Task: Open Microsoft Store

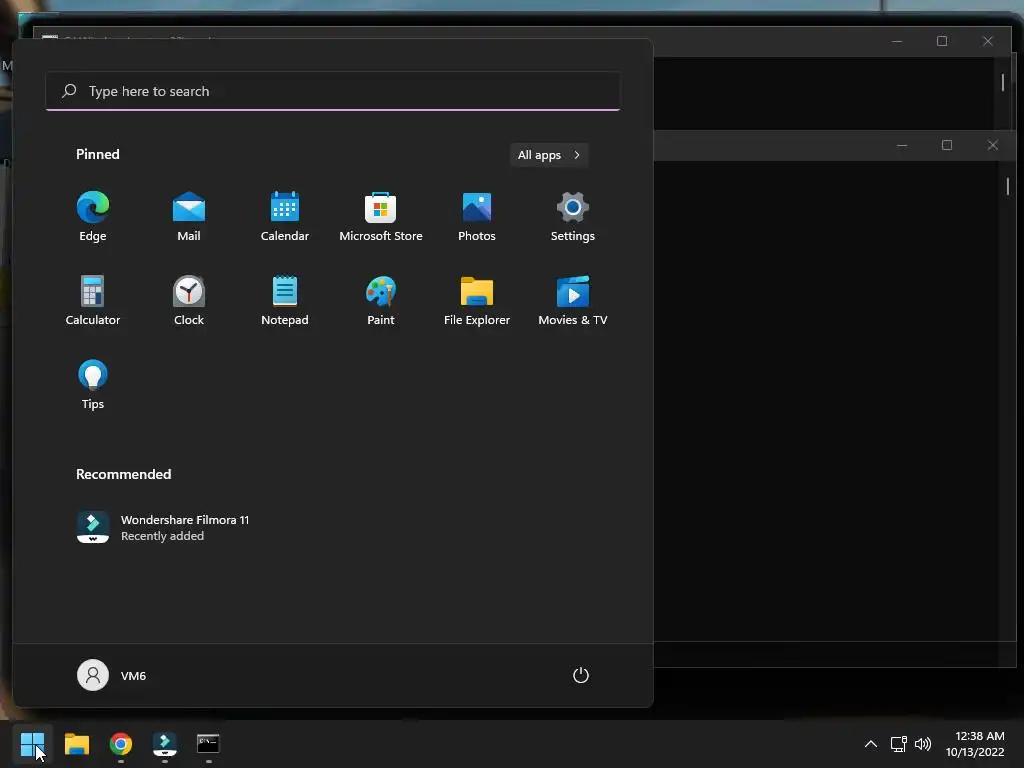Action: click(x=381, y=217)
